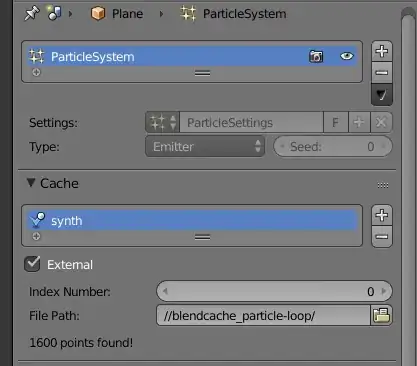417x366 pixels.
Task: Click the '1600 points found!' text
Action: point(81,343)
